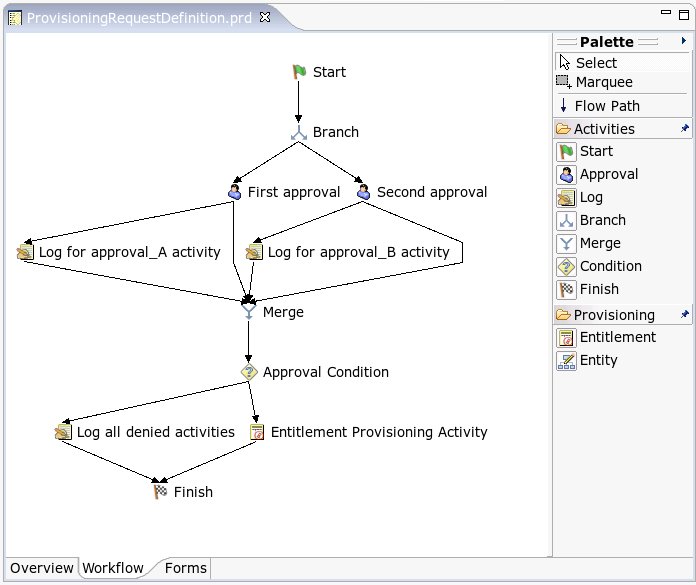The width and height of the screenshot is (696, 585).
Task: Pick the Entity provisioning tool
Action: 598,361
